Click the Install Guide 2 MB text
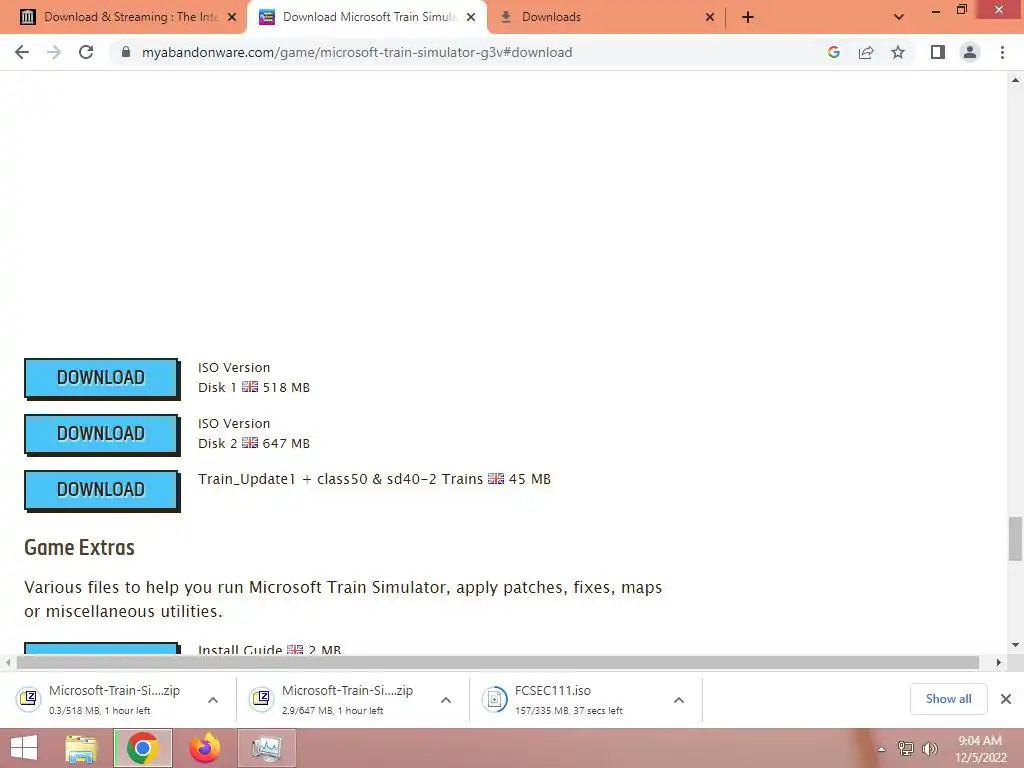This screenshot has width=1024, height=768. pyautogui.click(x=269, y=649)
